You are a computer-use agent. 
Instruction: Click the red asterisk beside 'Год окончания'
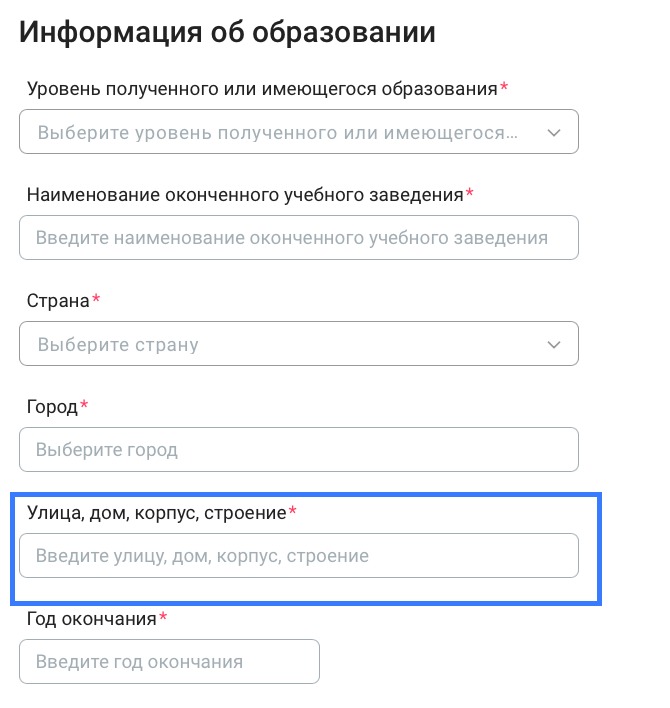[163, 617]
